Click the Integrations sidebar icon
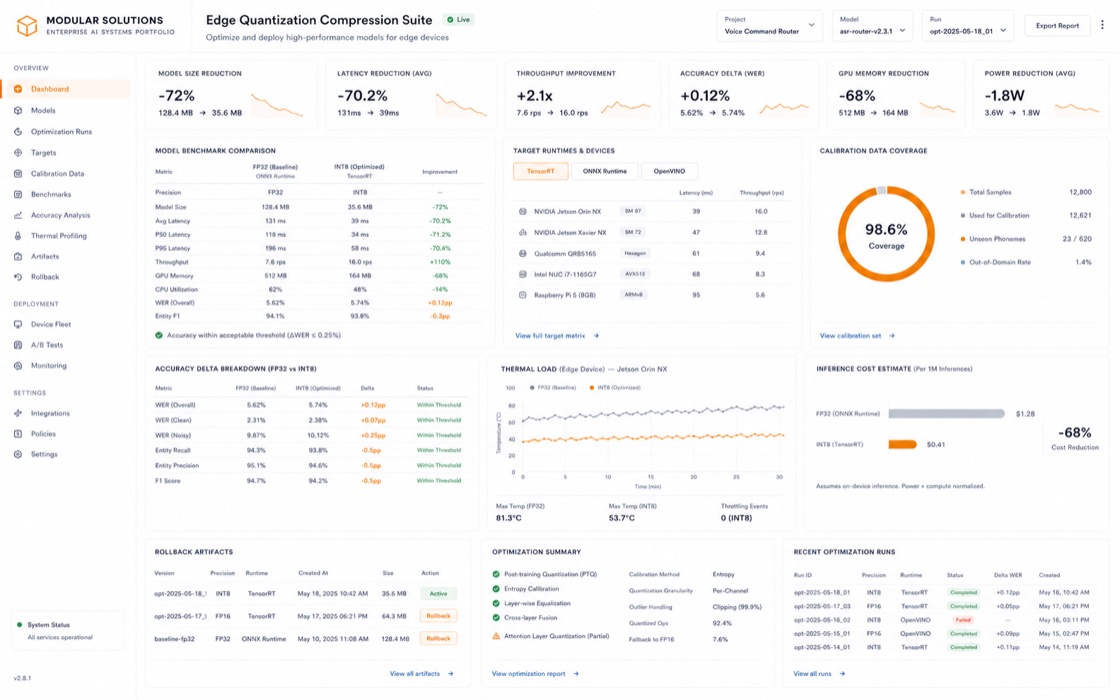 pyautogui.click(x=18, y=414)
